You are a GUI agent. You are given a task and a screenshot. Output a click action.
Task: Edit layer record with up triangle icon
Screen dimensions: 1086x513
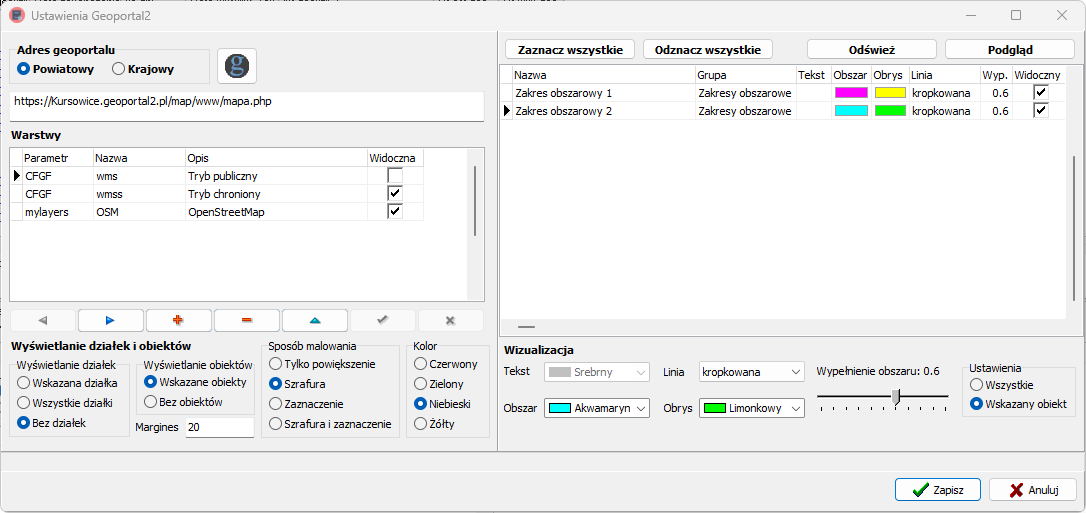(x=315, y=321)
